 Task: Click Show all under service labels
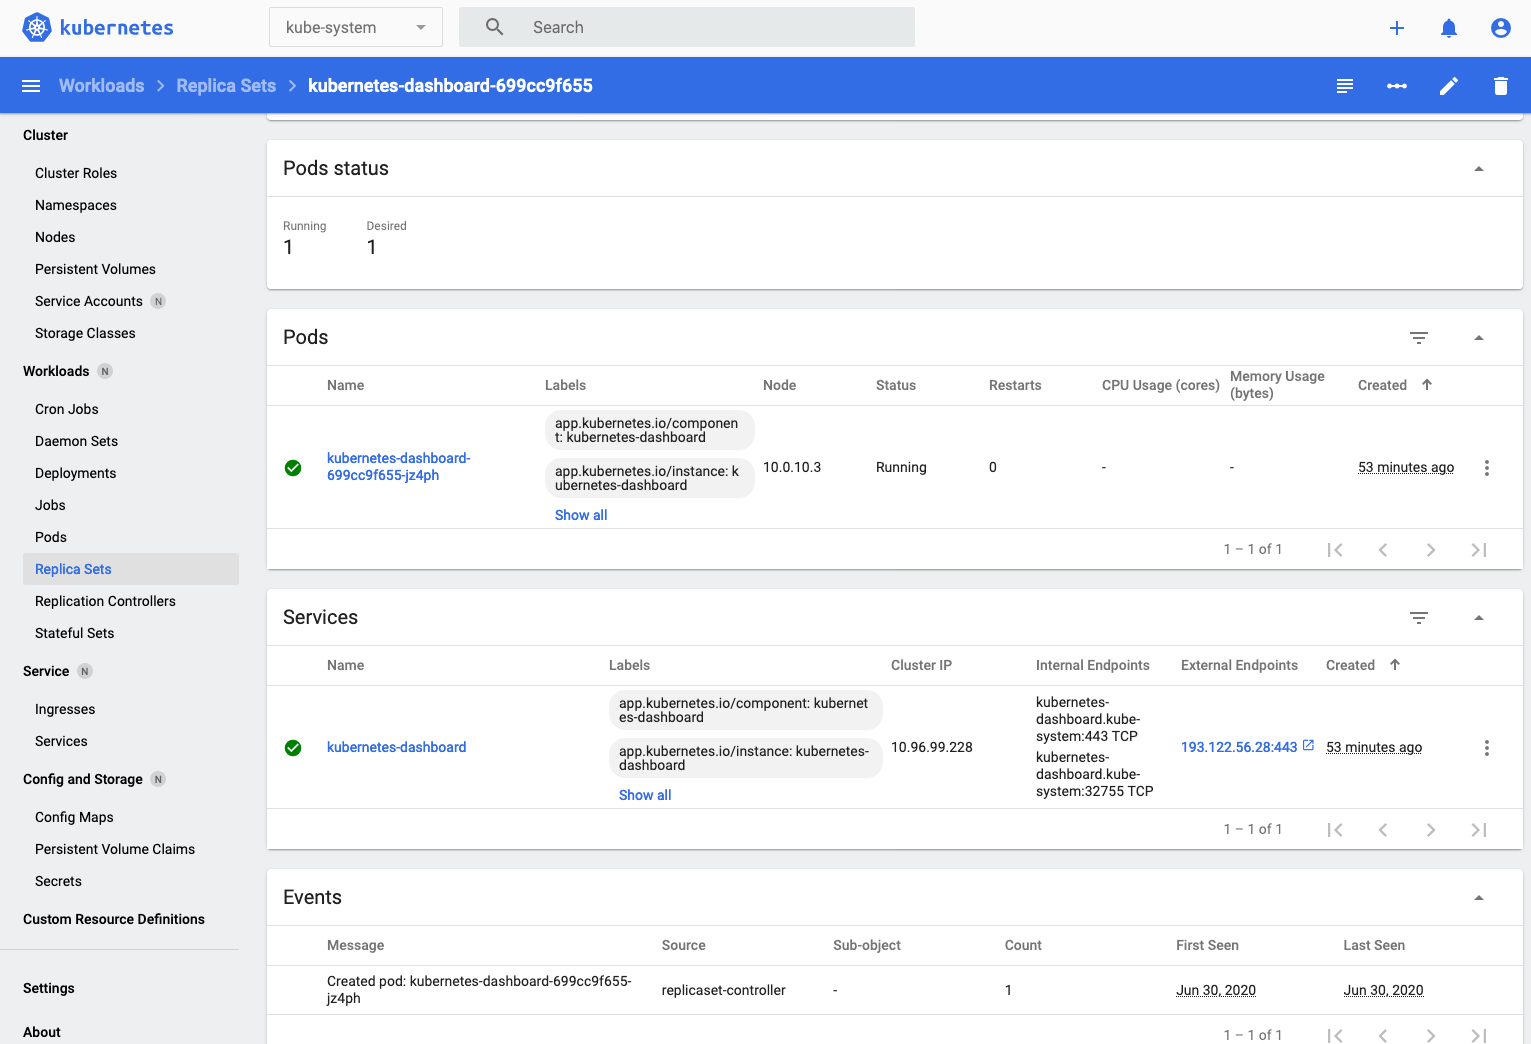click(x=645, y=795)
